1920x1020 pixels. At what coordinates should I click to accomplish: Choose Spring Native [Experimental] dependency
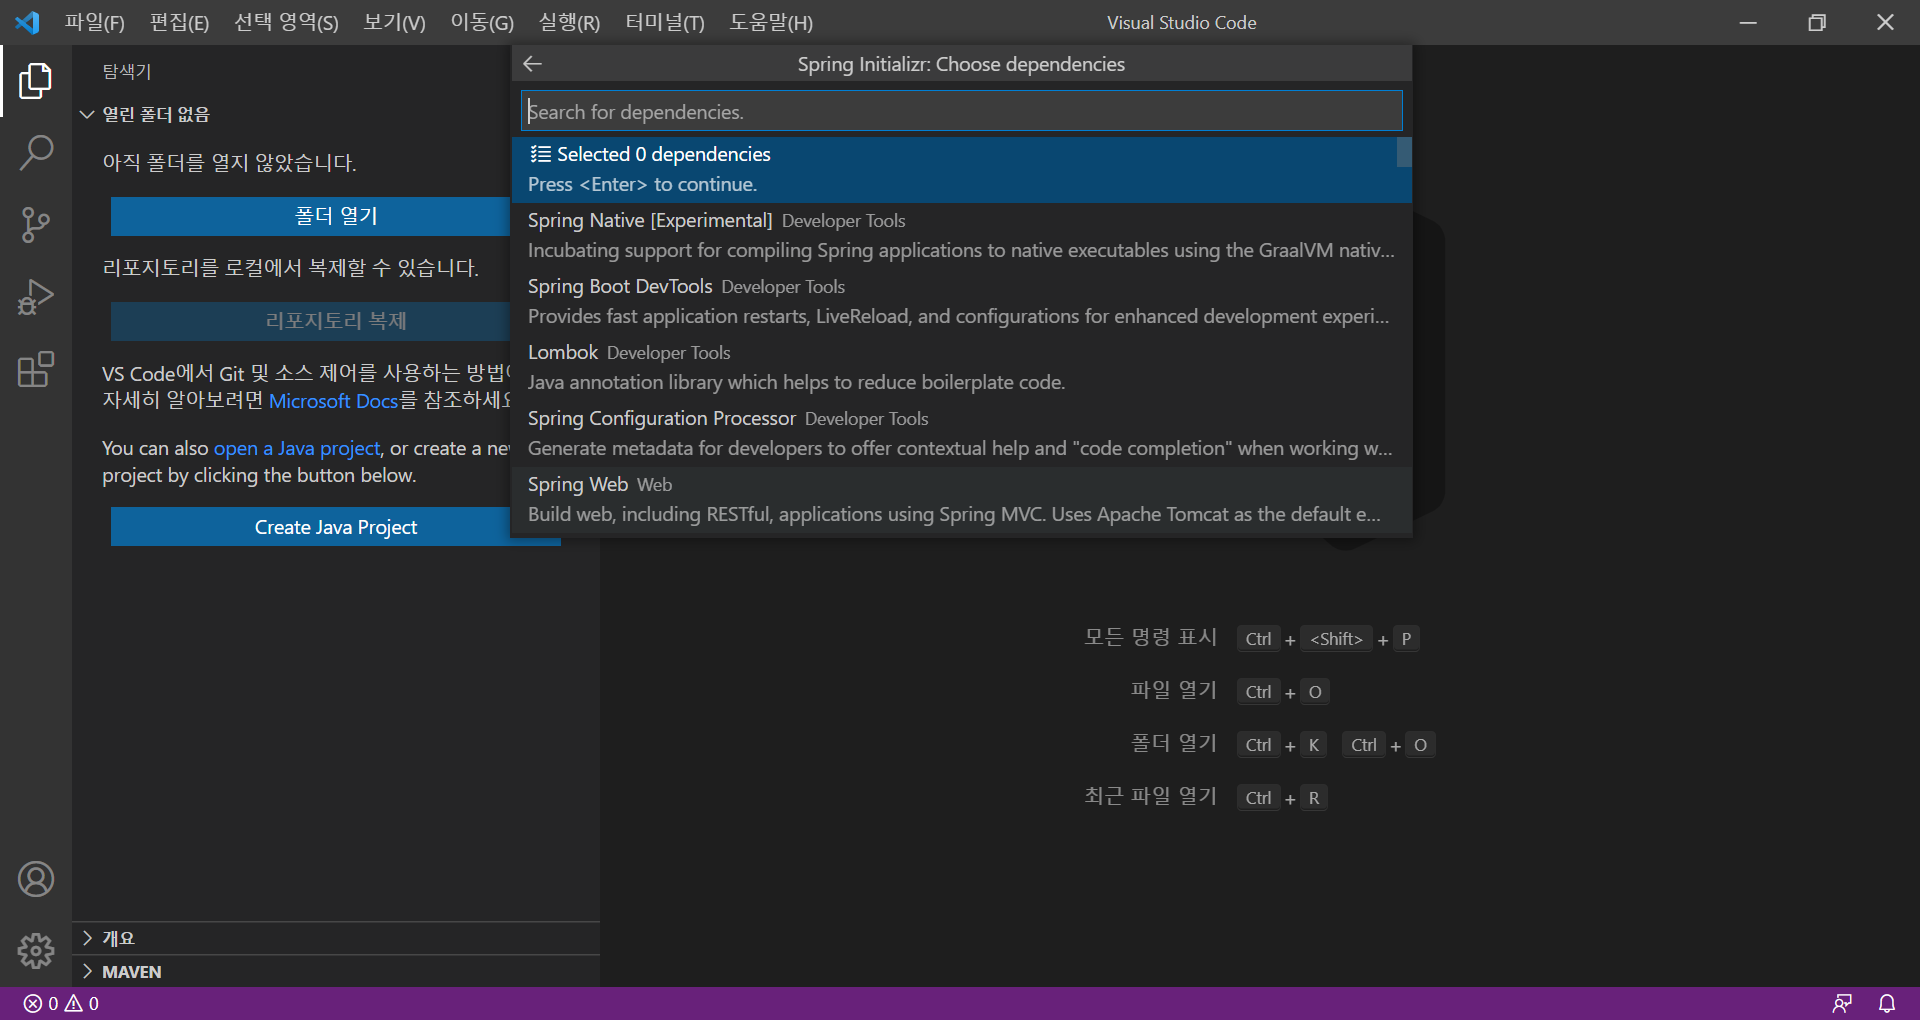(960, 235)
